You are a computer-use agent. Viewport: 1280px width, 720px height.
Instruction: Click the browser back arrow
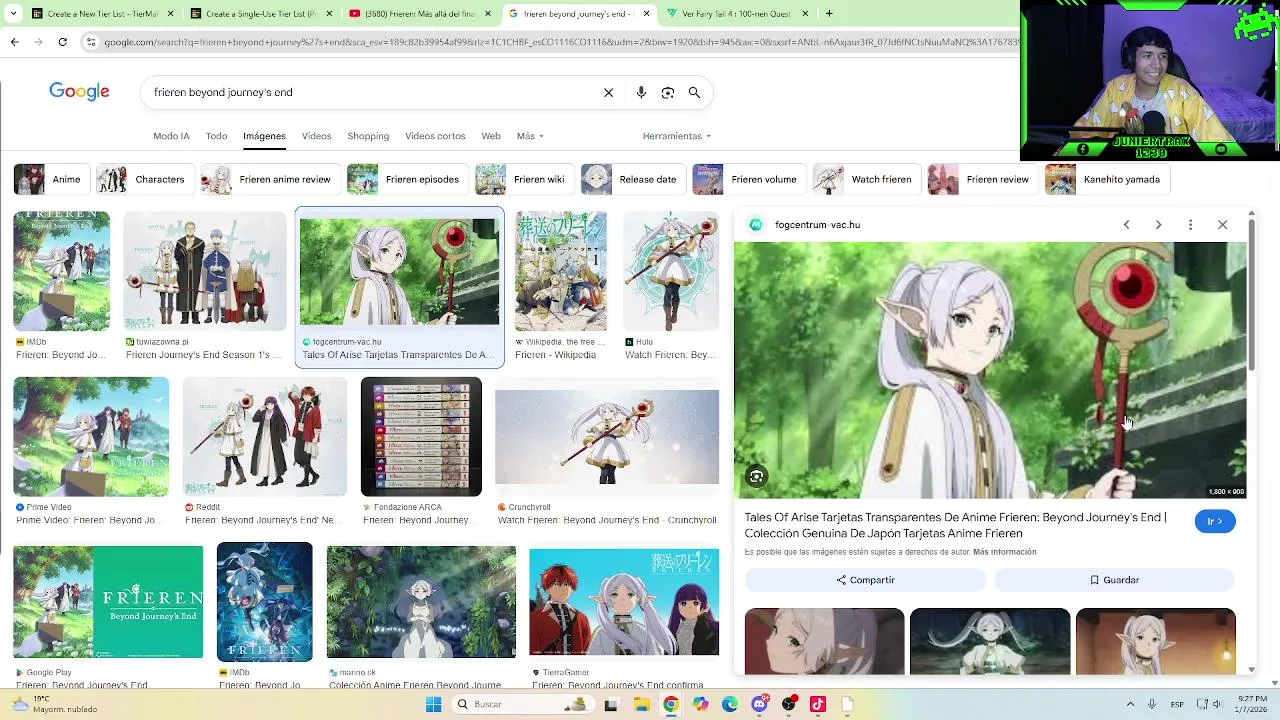click(14, 42)
